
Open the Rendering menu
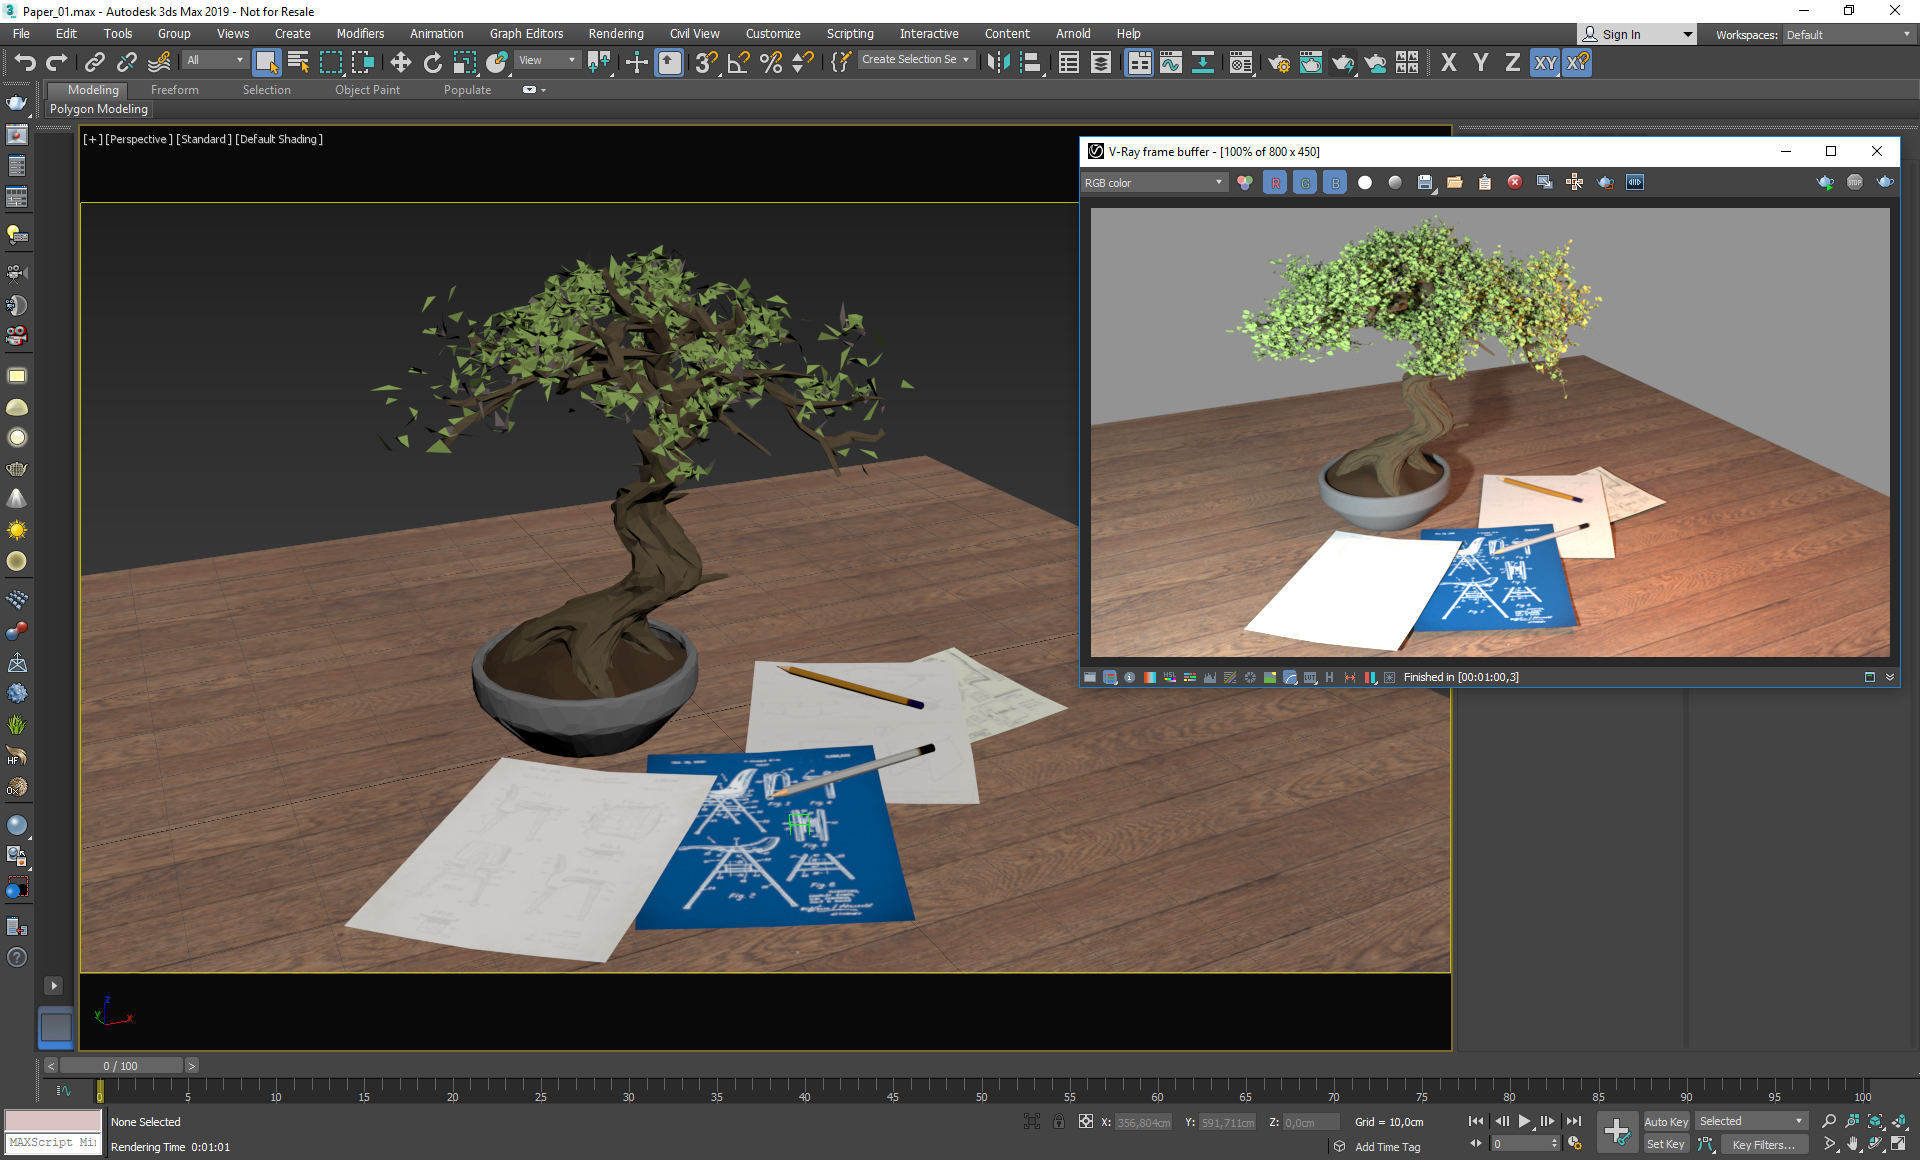[x=615, y=33]
